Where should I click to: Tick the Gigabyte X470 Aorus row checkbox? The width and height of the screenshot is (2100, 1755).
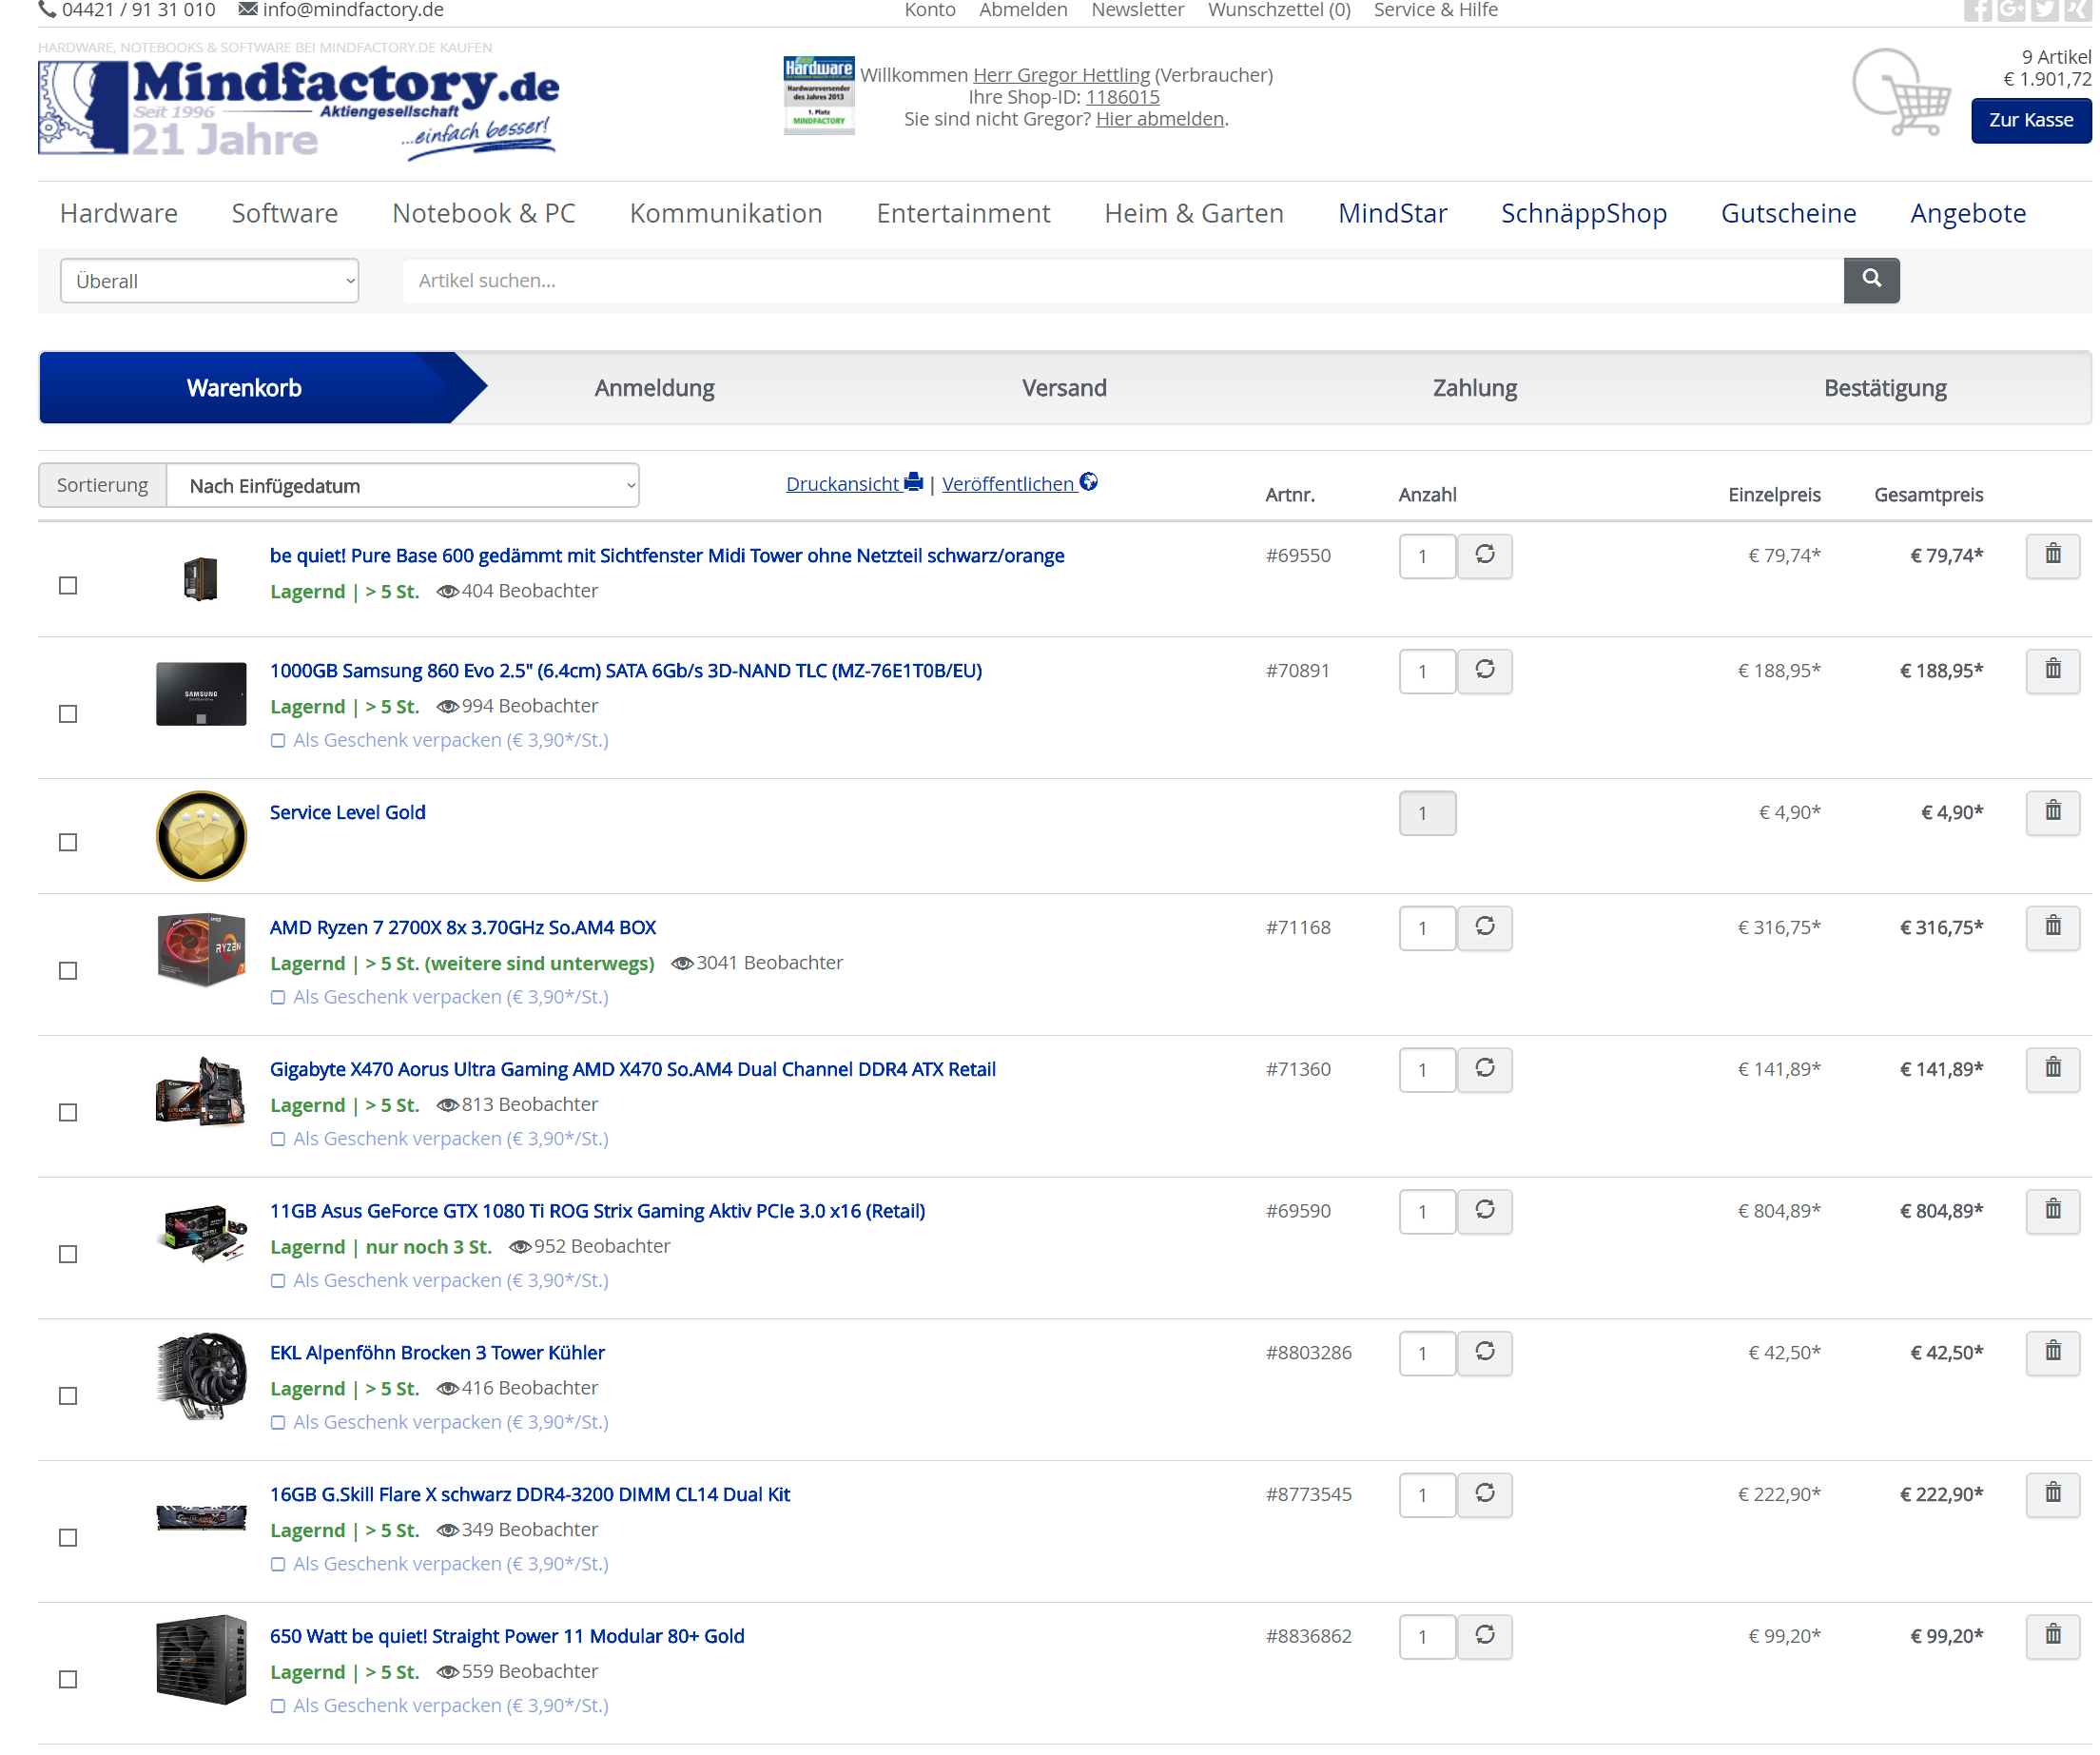pos(68,1112)
